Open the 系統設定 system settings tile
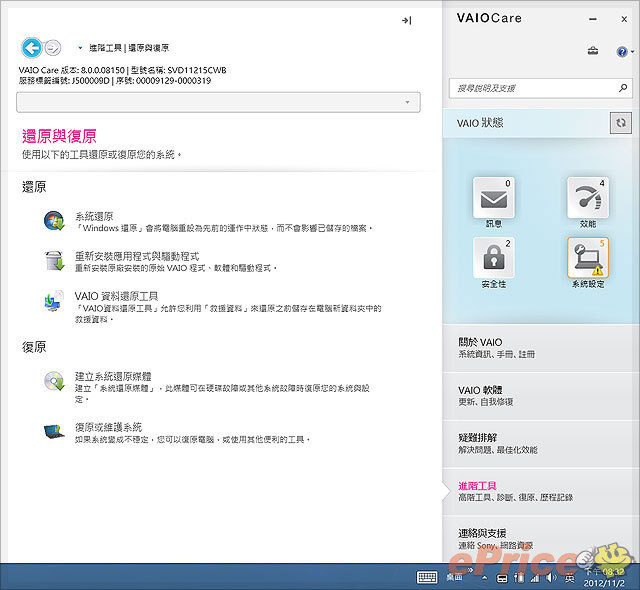Image resolution: width=640 pixels, height=590 pixels. click(586, 258)
